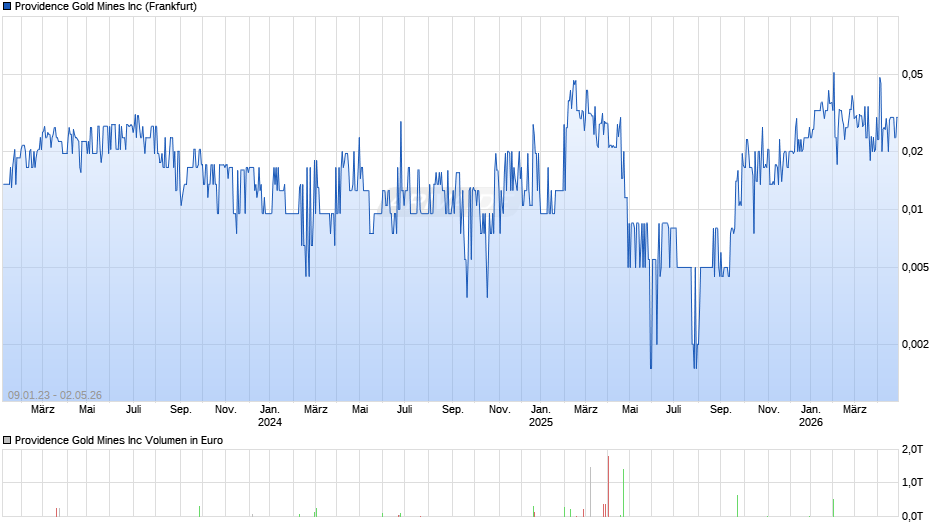Click the 0,05 price axis label

[x=912, y=74]
